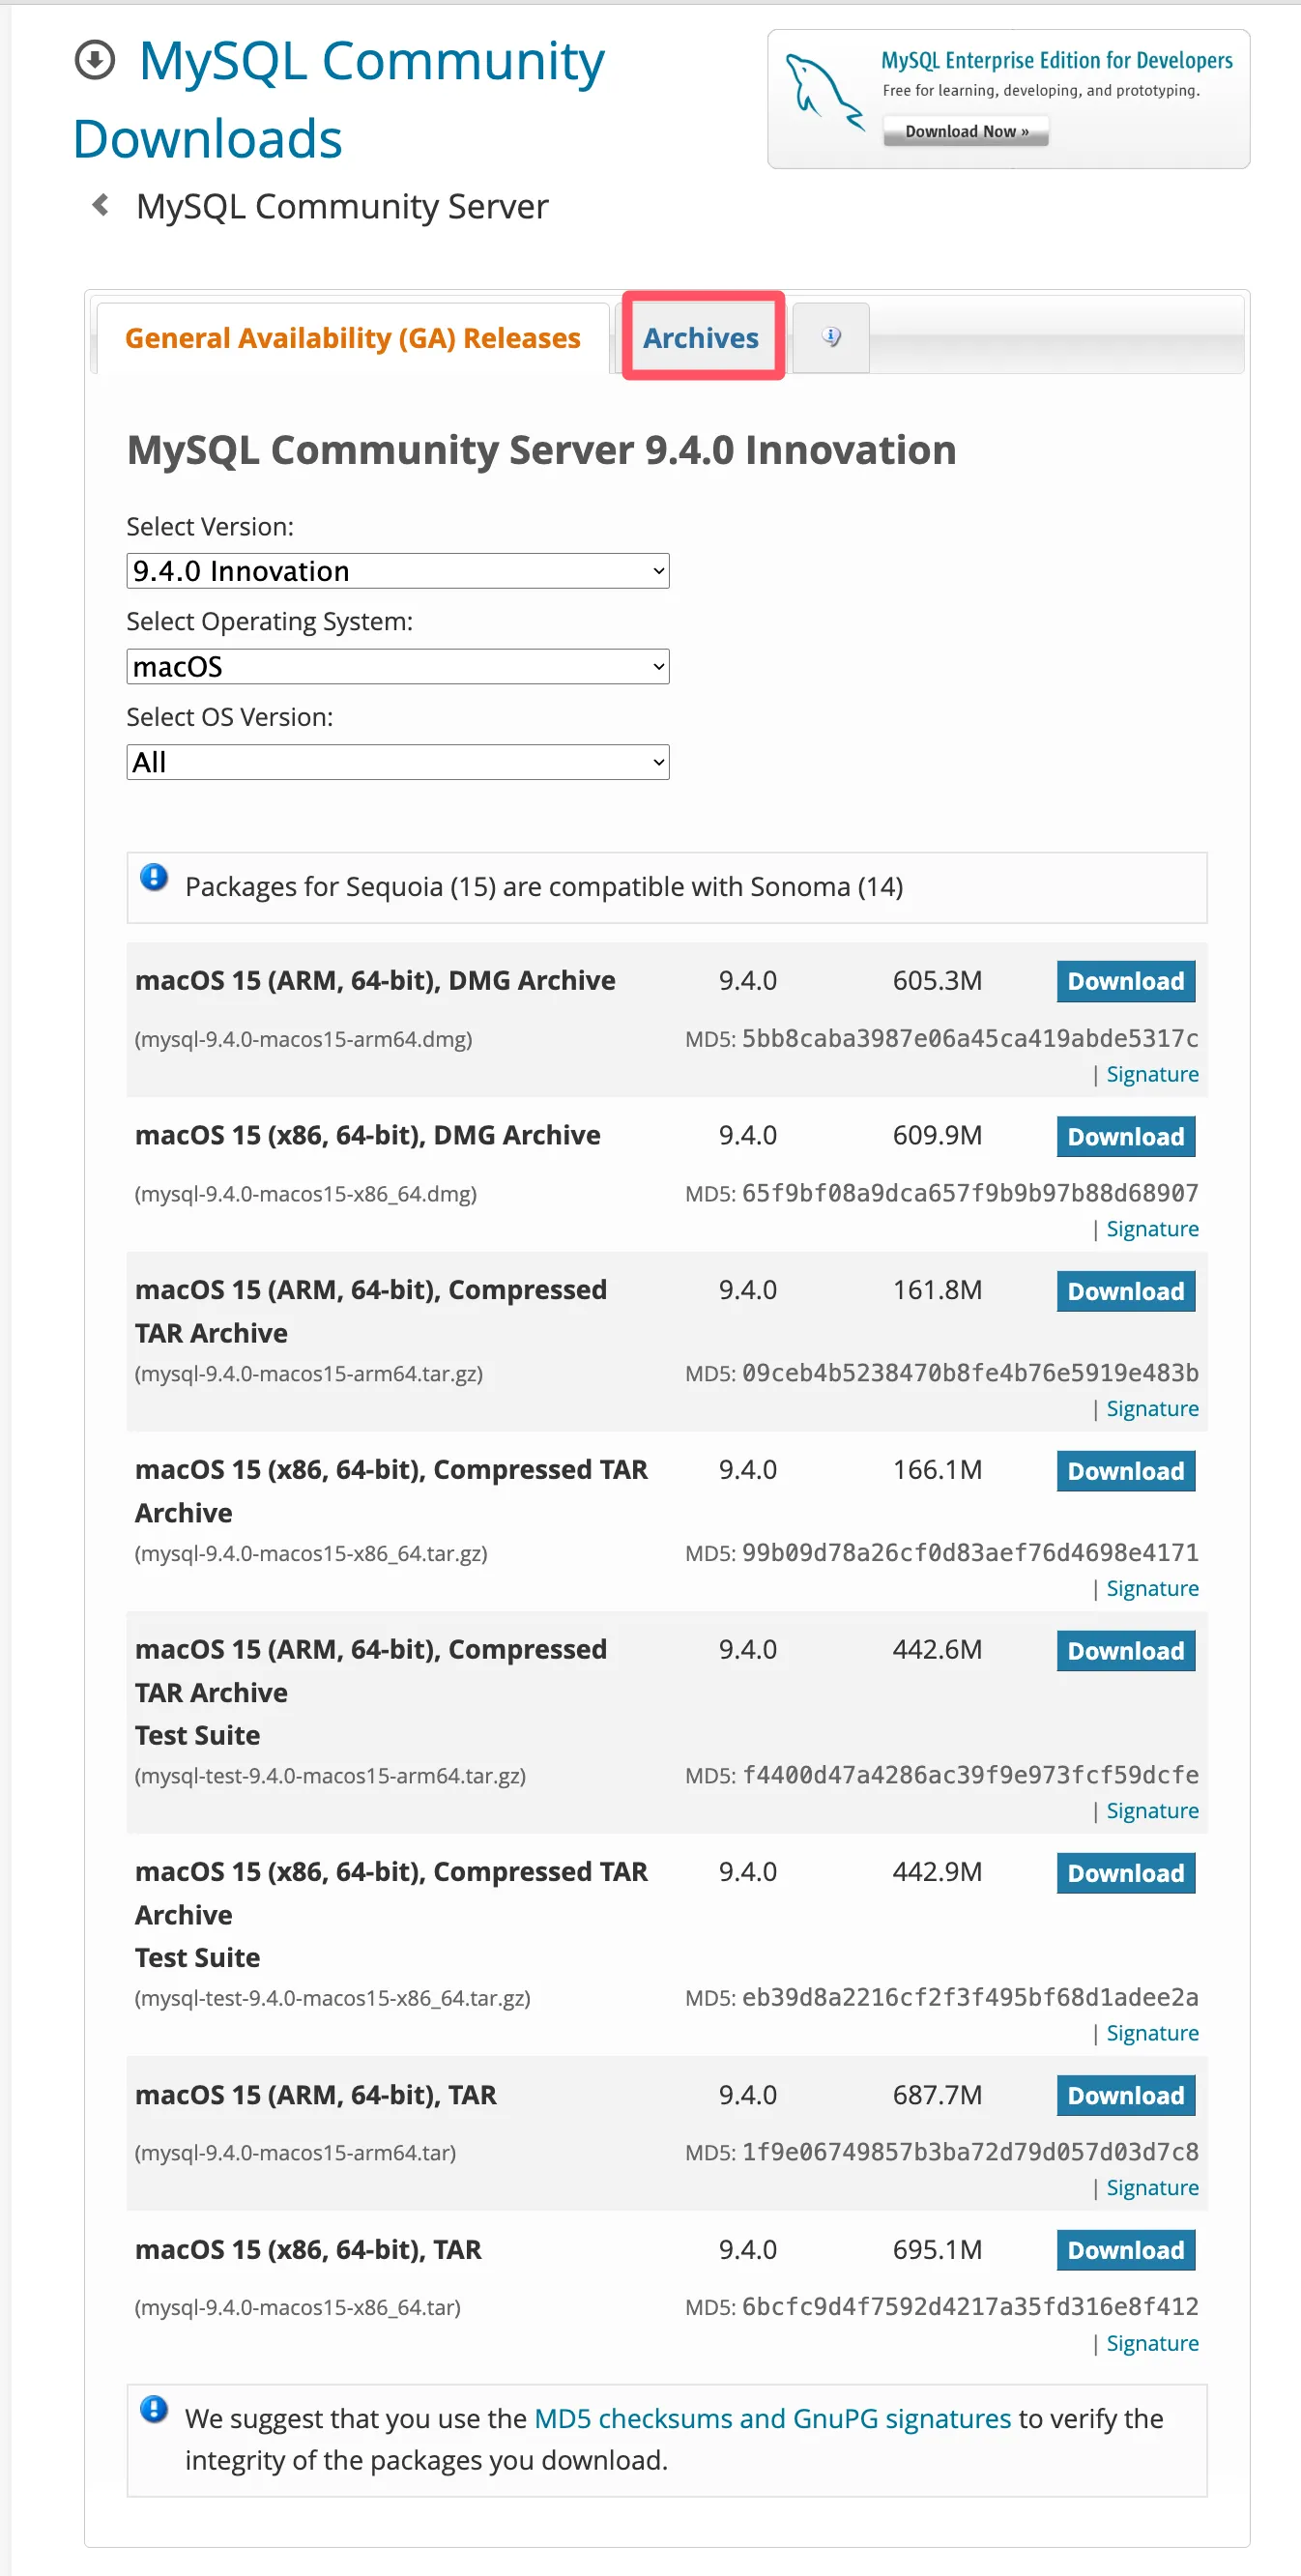
Task: Select the General Availability (GA) Releases tab
Action: (x=352, y=338)
